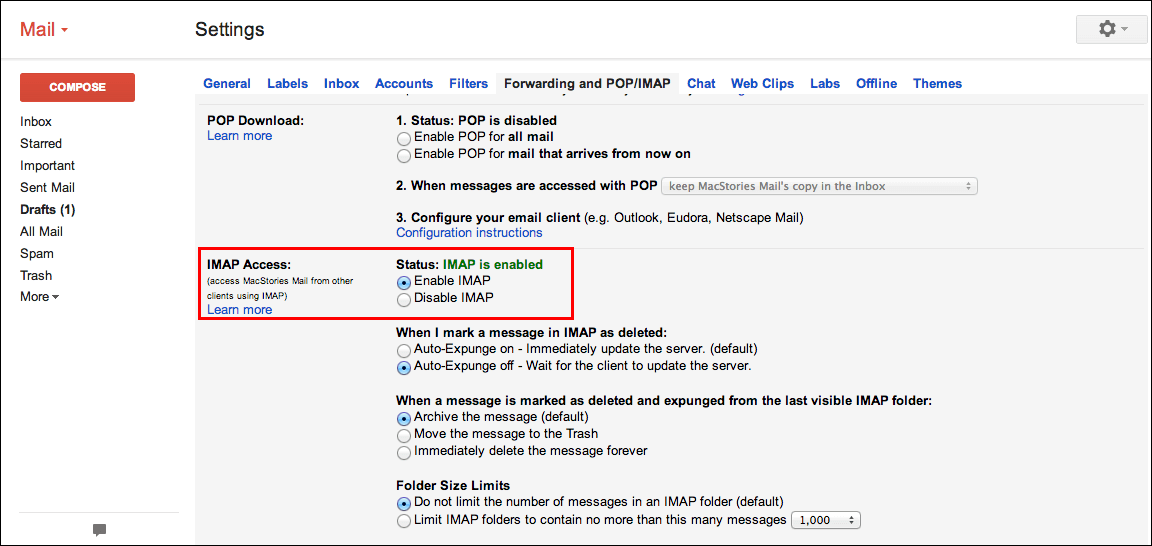
Task: Open the Configuration instructions link
Action: tap(469, 233)
